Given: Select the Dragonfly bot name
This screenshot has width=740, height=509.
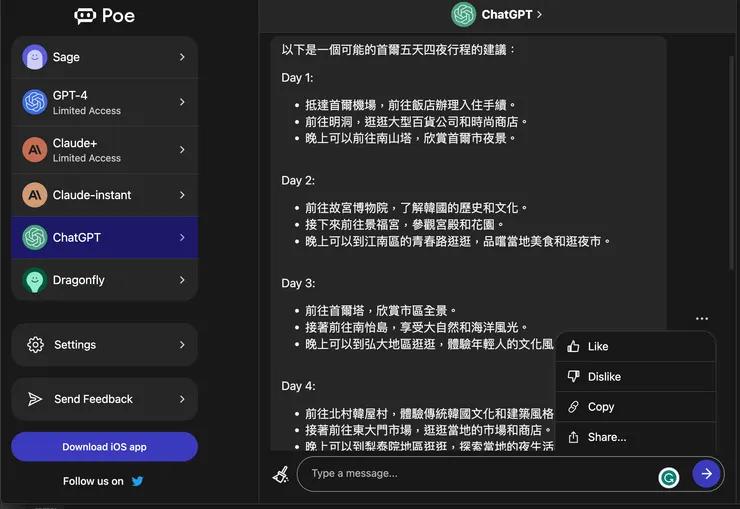Looking at the screenshot, I should [79, 280].
